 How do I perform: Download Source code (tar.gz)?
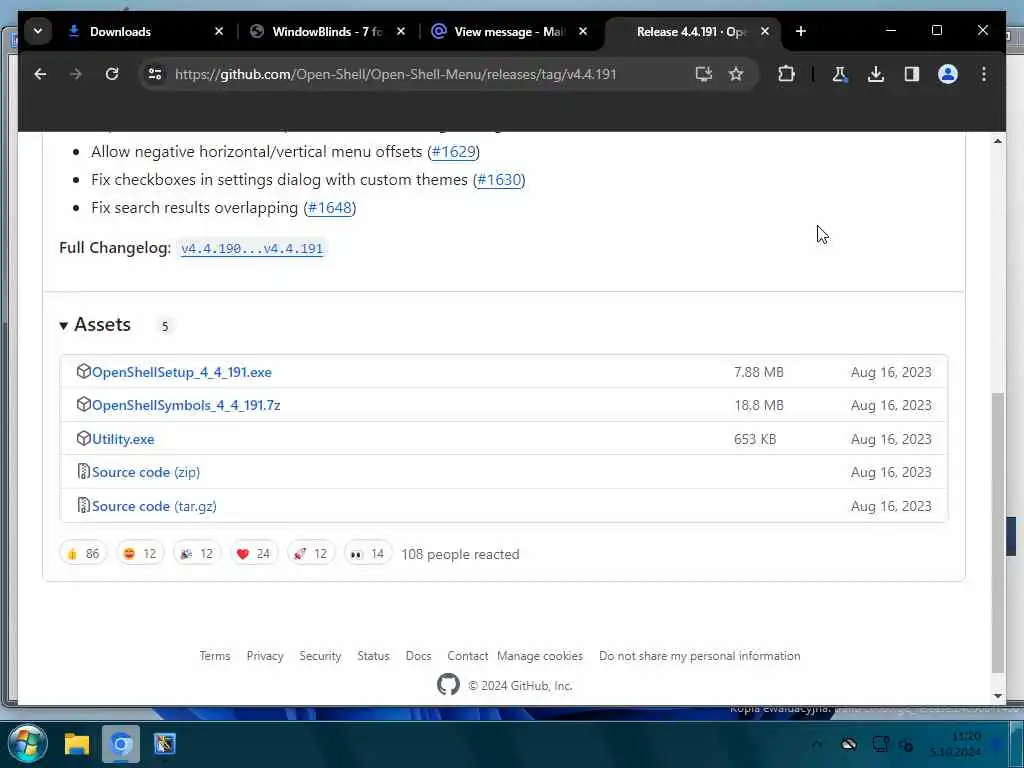coord(154,506)
